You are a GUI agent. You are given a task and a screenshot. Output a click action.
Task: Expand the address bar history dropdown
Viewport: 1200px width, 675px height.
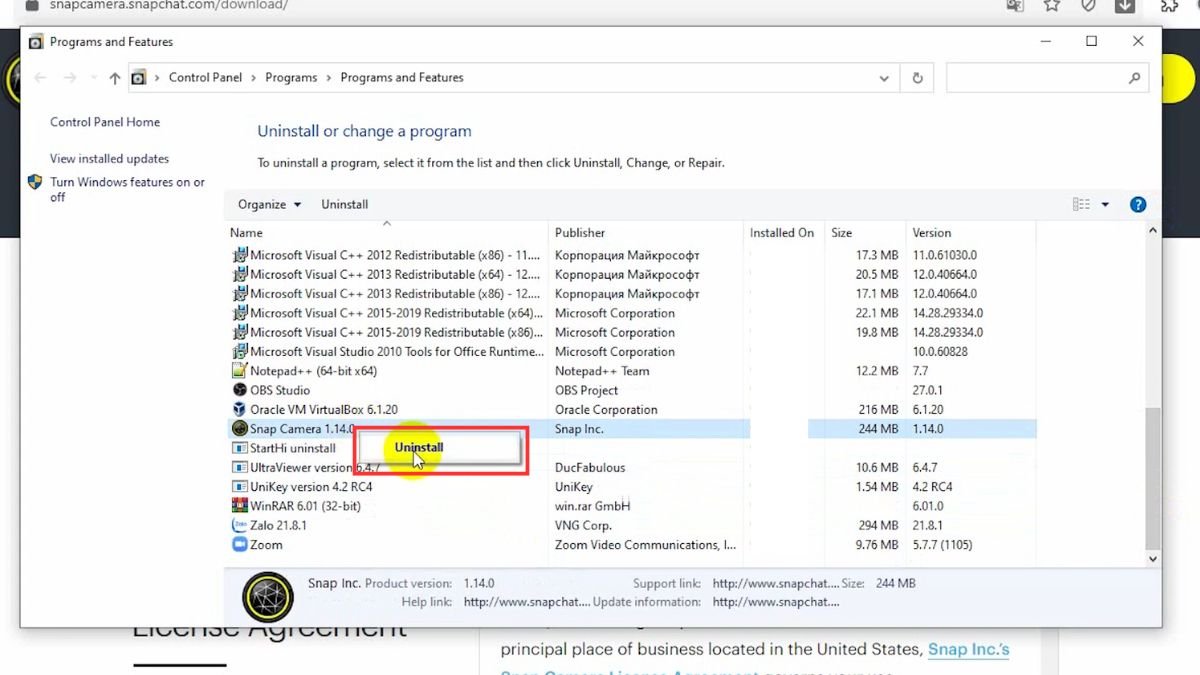tap(884, 78)
